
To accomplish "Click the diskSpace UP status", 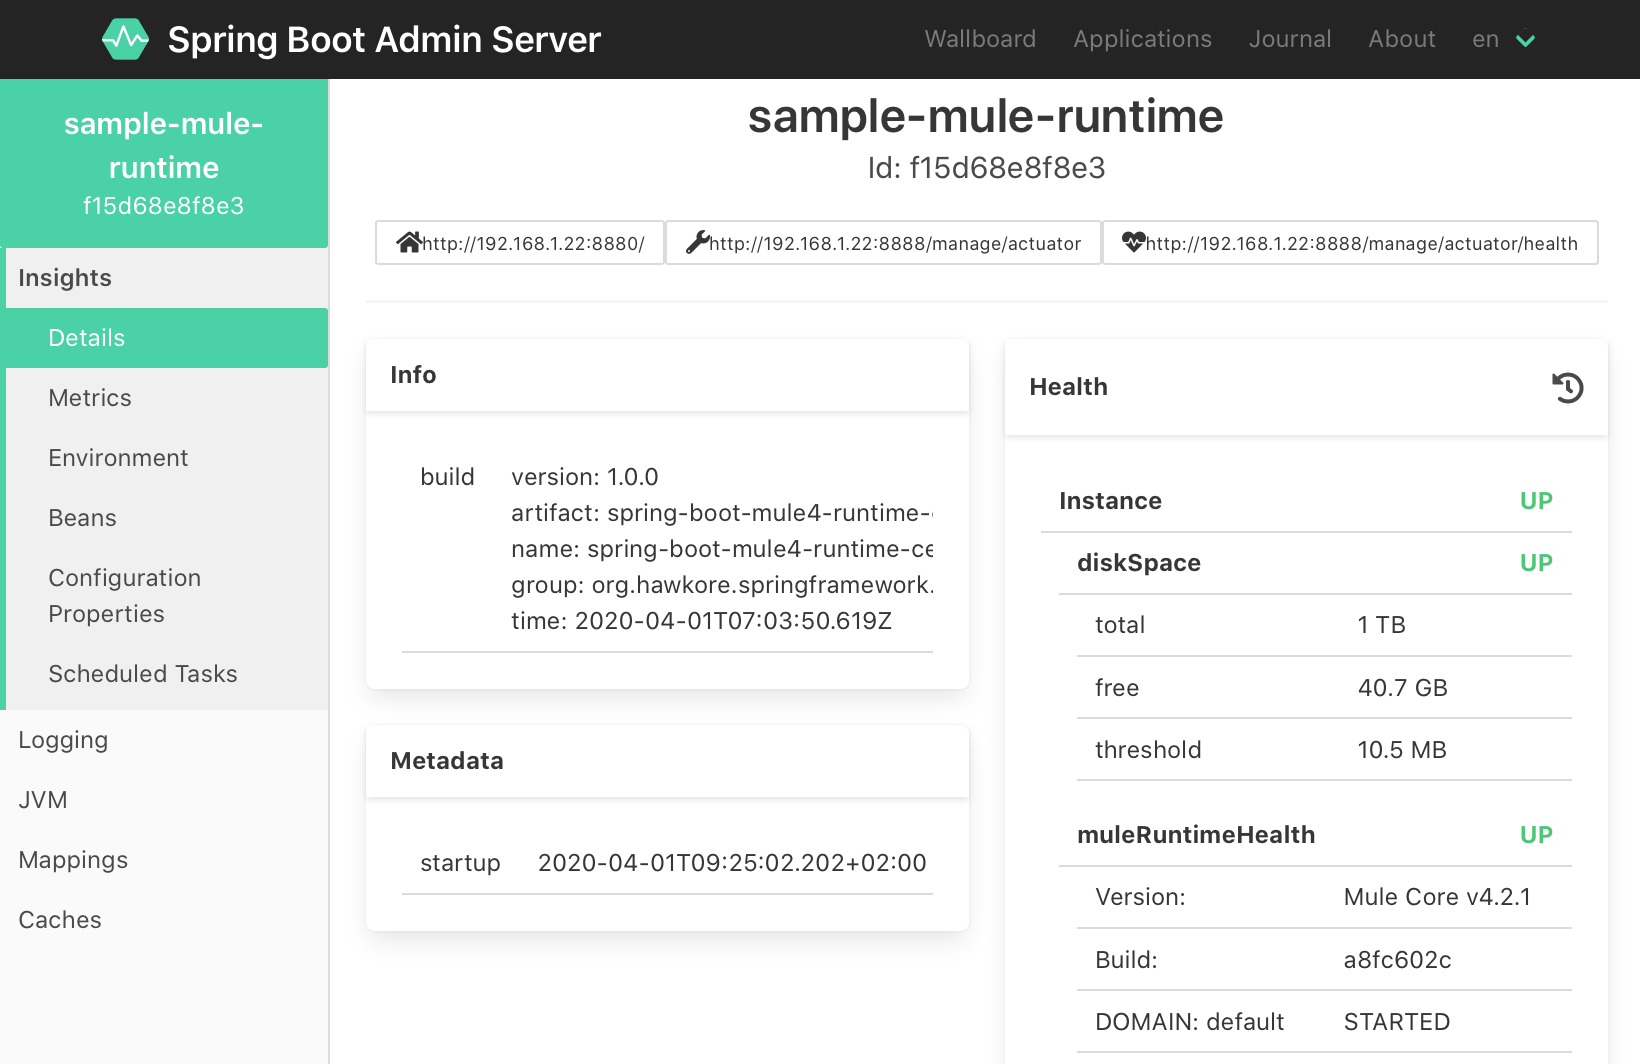I will (x=1536, y=563).
